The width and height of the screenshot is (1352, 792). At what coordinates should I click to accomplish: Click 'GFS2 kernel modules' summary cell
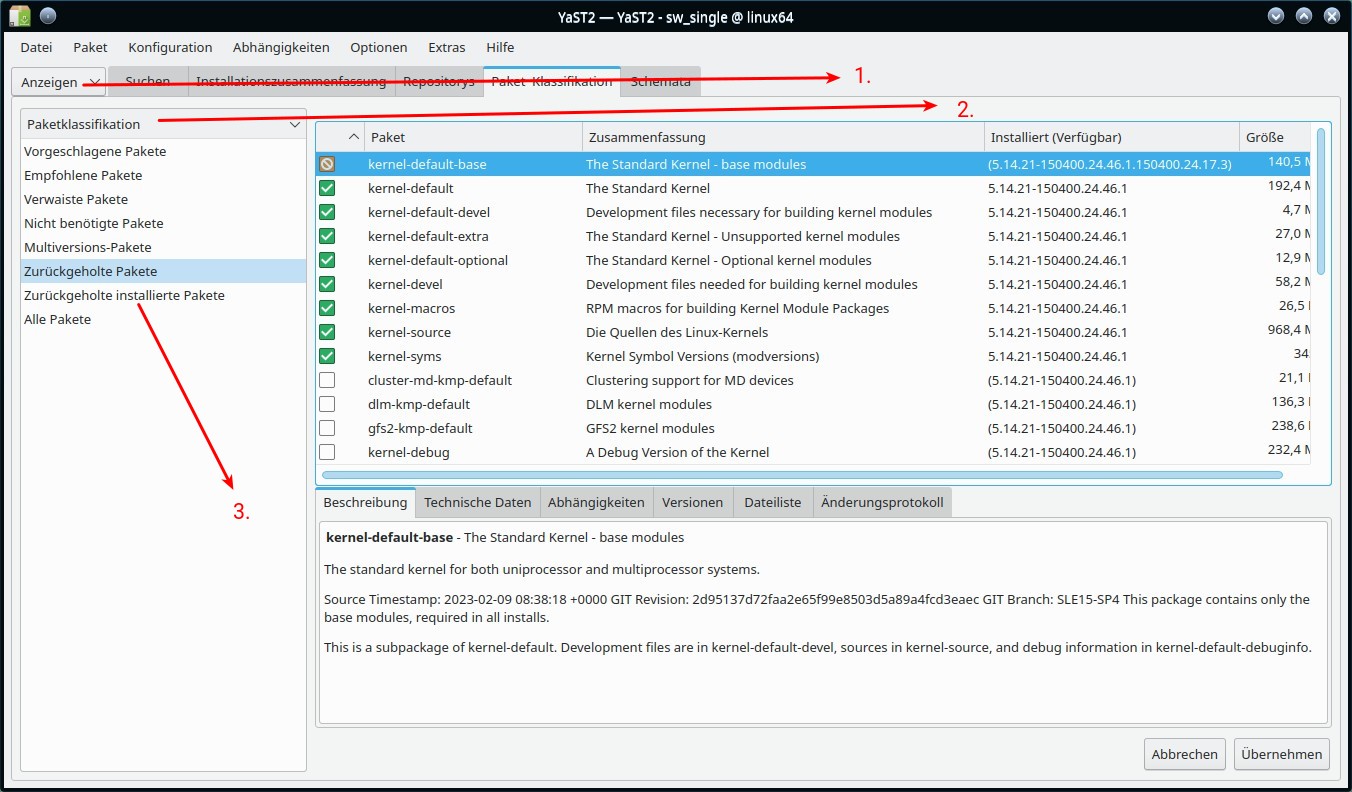[650, 428]
